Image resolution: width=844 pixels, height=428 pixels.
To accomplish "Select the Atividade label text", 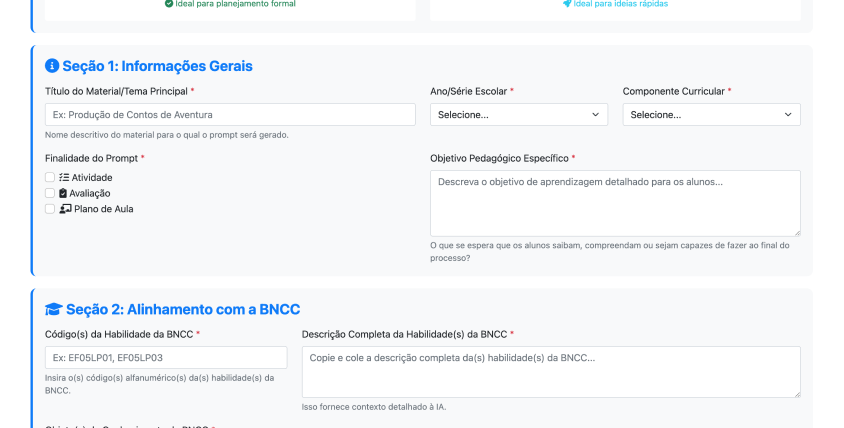I will (x=92, y=177).
